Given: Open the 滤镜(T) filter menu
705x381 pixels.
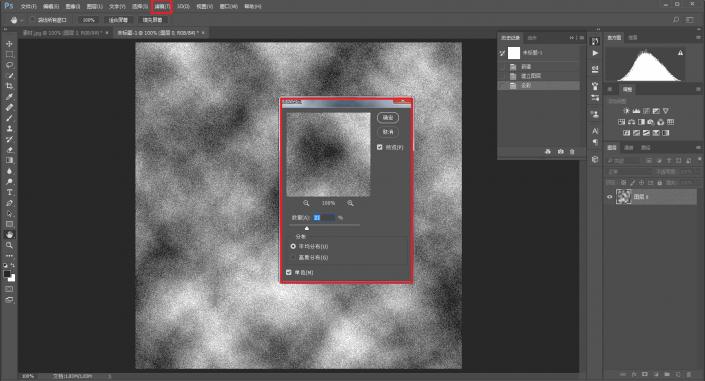Looking at the screenshot, I should coord(162,7).
